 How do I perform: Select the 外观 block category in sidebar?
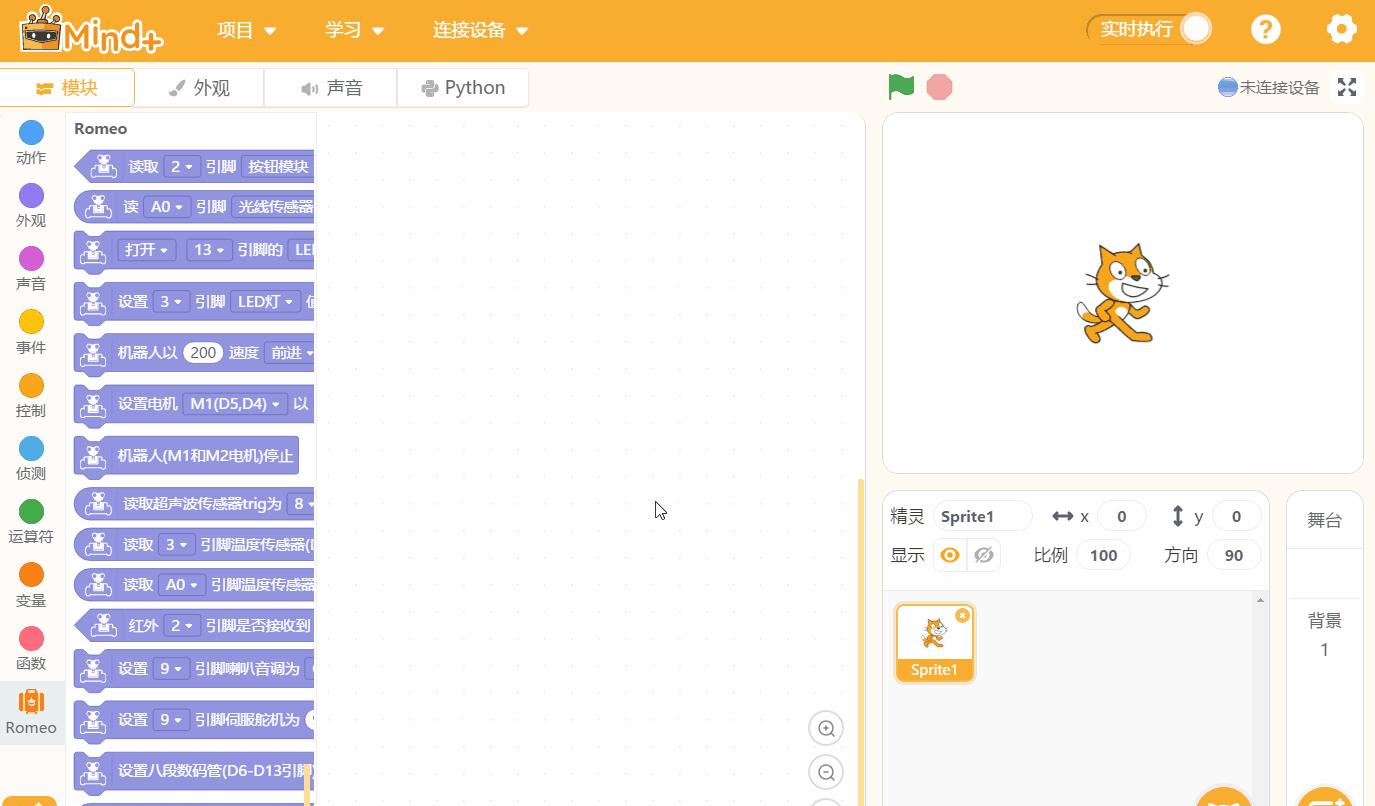point(31,205)
